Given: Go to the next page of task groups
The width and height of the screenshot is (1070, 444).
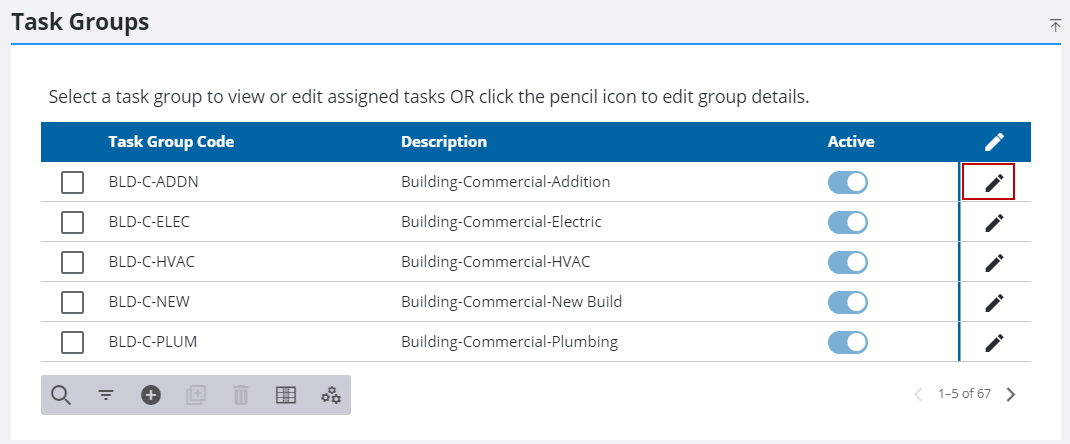Looking at the screenshot, I should point(1011,394).
